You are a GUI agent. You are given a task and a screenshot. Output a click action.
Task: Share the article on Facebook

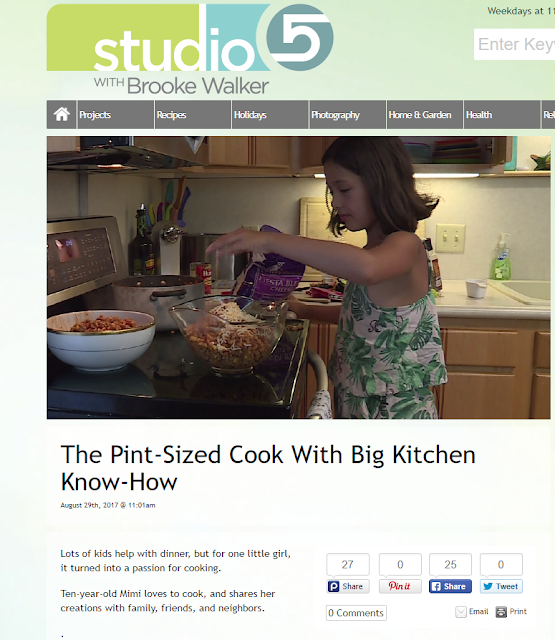tap(450, 586)
